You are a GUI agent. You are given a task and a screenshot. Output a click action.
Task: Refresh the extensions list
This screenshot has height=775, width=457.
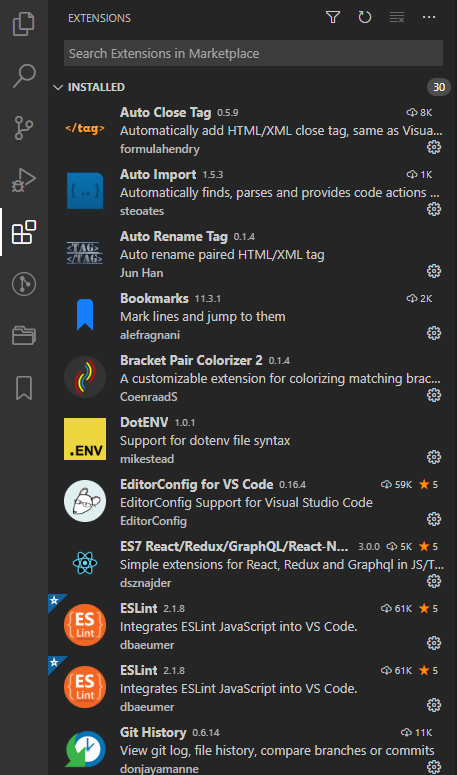365,17
